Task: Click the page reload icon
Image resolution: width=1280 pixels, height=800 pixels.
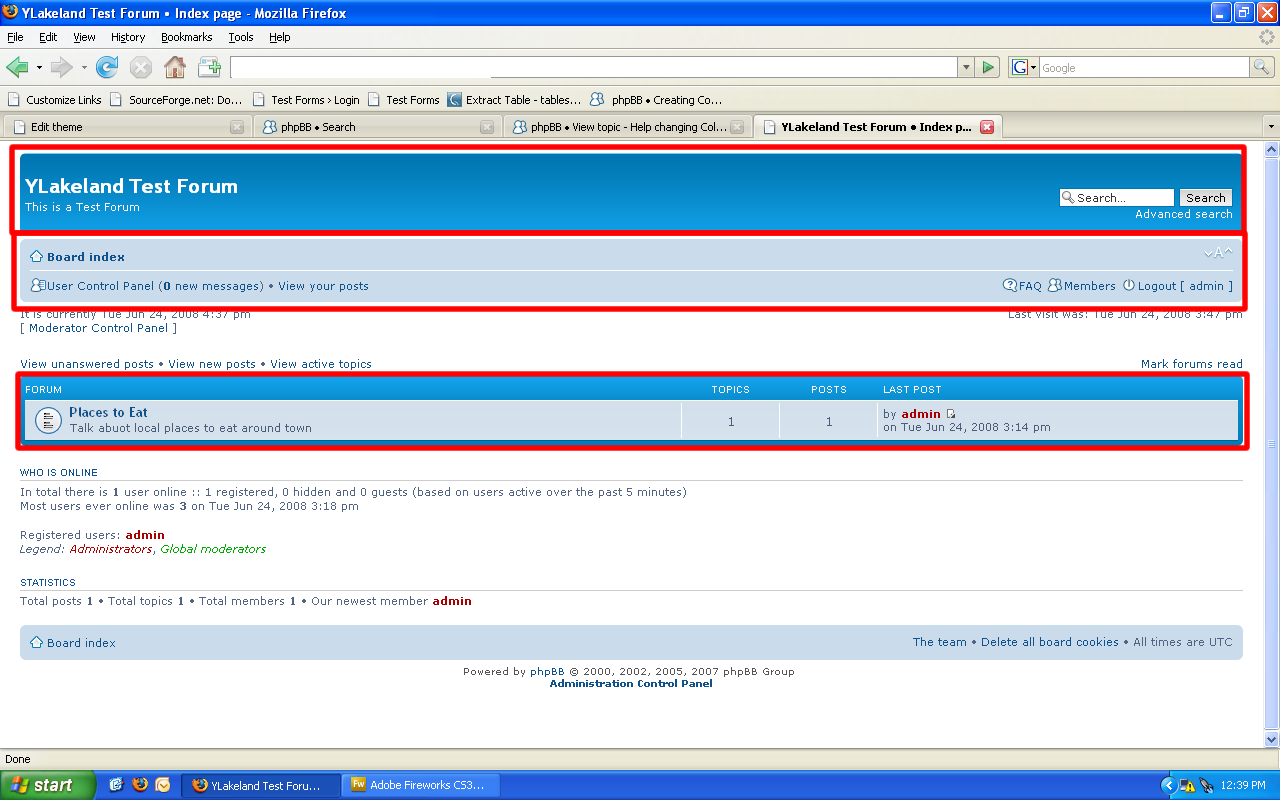Action: (107, 67)
